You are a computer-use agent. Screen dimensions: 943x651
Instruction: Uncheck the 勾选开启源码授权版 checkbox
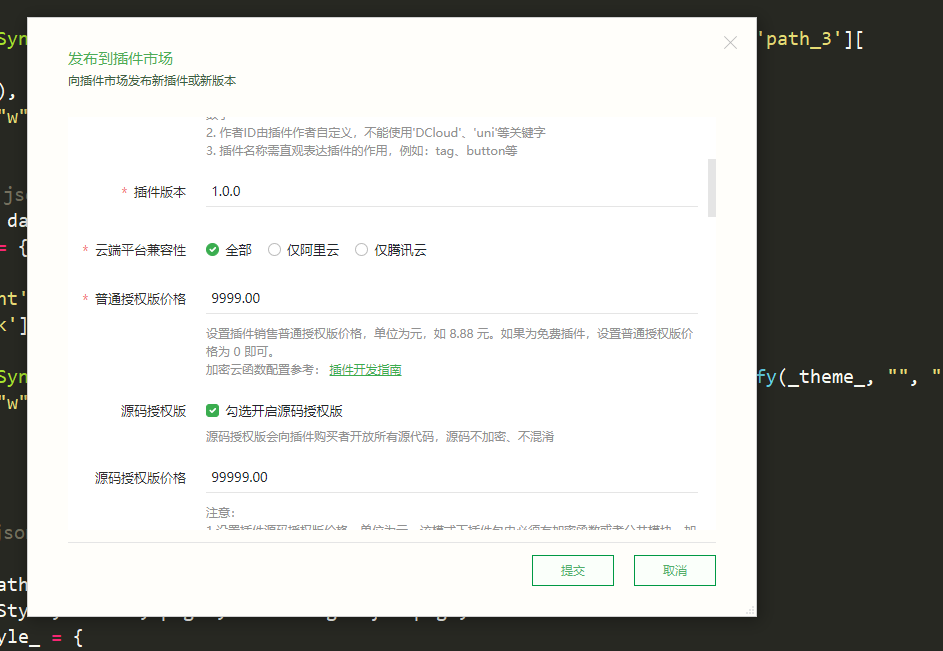tap(212, 411)
